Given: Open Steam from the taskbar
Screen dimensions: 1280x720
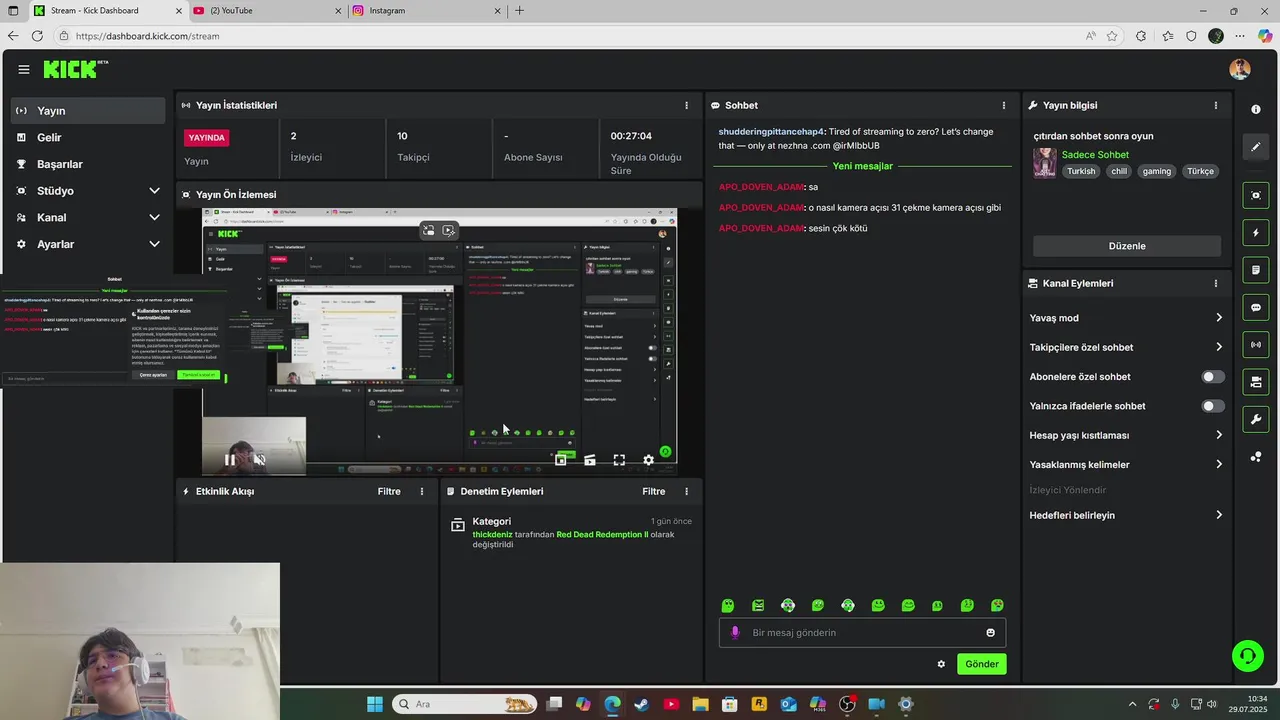Looking at the screenshot, I should [x=641, y=704].
